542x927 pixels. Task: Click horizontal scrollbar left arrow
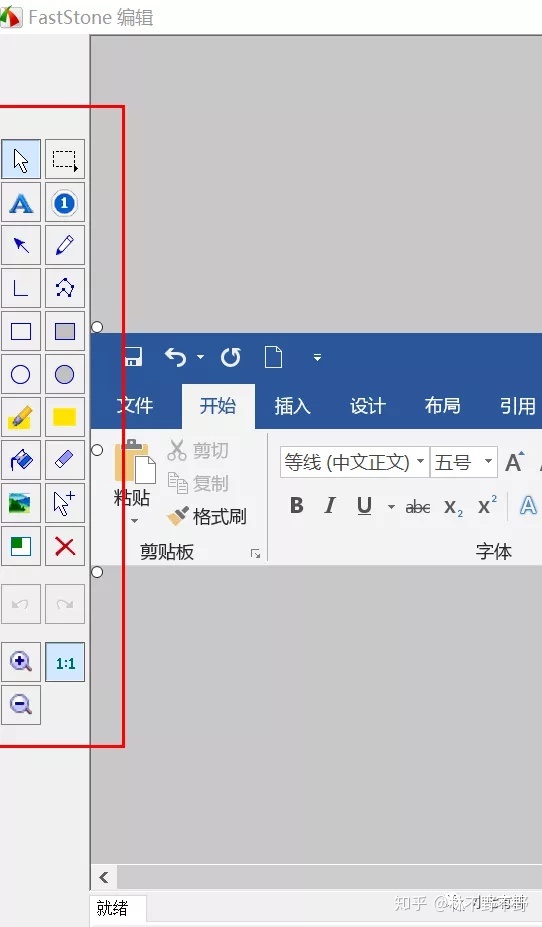pos(104,877)
